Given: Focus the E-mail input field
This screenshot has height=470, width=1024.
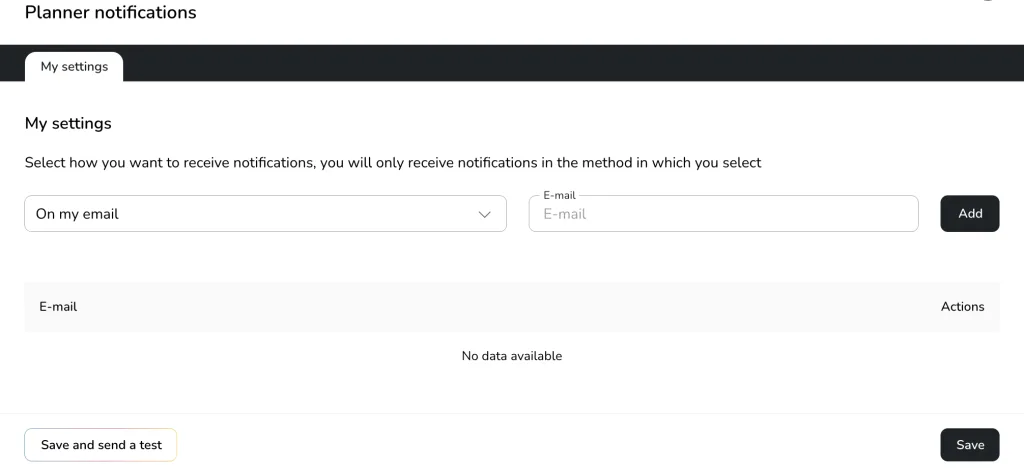Looking at the screenshot, I should (723, 214).
